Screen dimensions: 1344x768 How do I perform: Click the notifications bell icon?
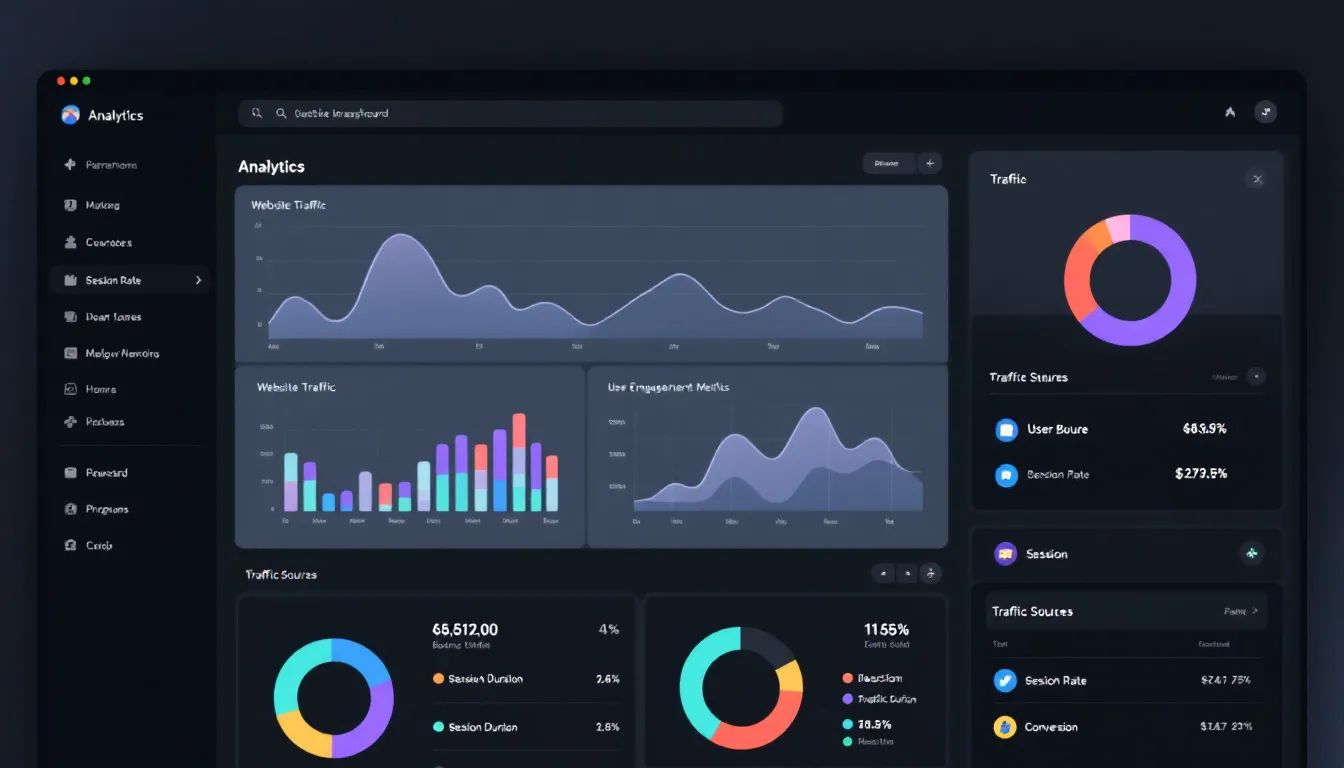click(x=1230, y=112)
